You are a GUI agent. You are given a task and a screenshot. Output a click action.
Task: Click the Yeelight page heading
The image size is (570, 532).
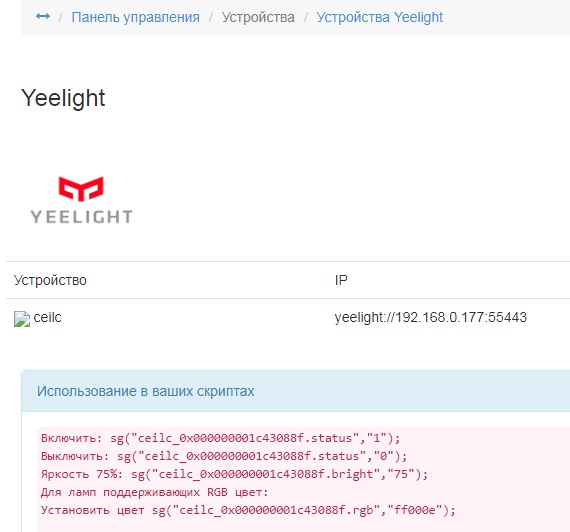63,98
